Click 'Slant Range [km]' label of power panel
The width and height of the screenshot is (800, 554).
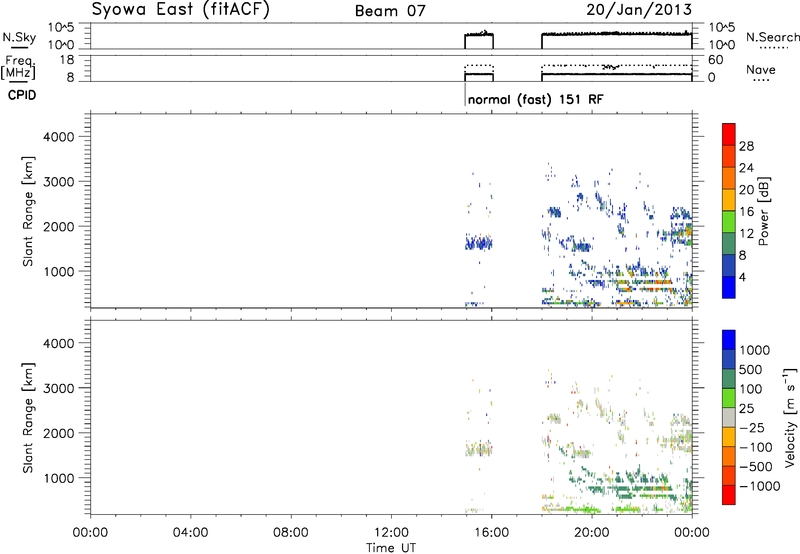pyautogui.click(x=28, y=211)
